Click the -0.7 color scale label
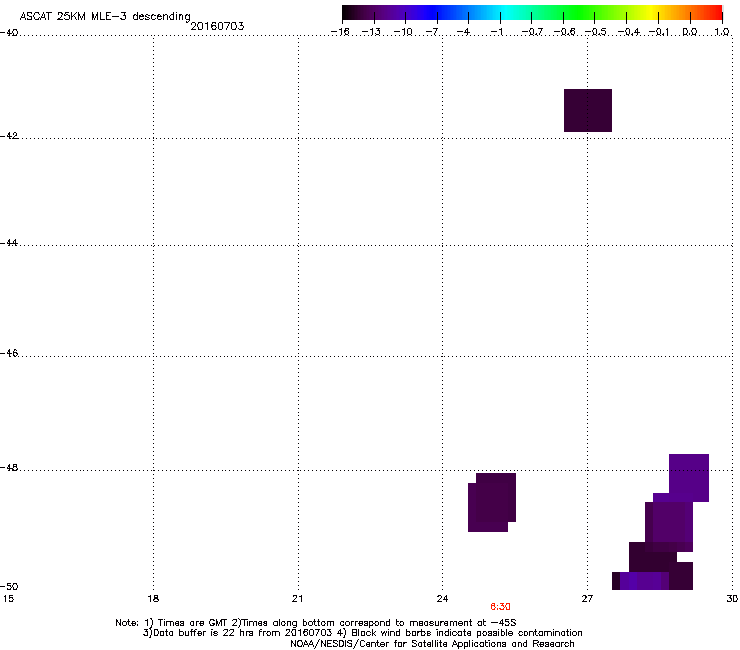740x650 pixels. (532, 32)
